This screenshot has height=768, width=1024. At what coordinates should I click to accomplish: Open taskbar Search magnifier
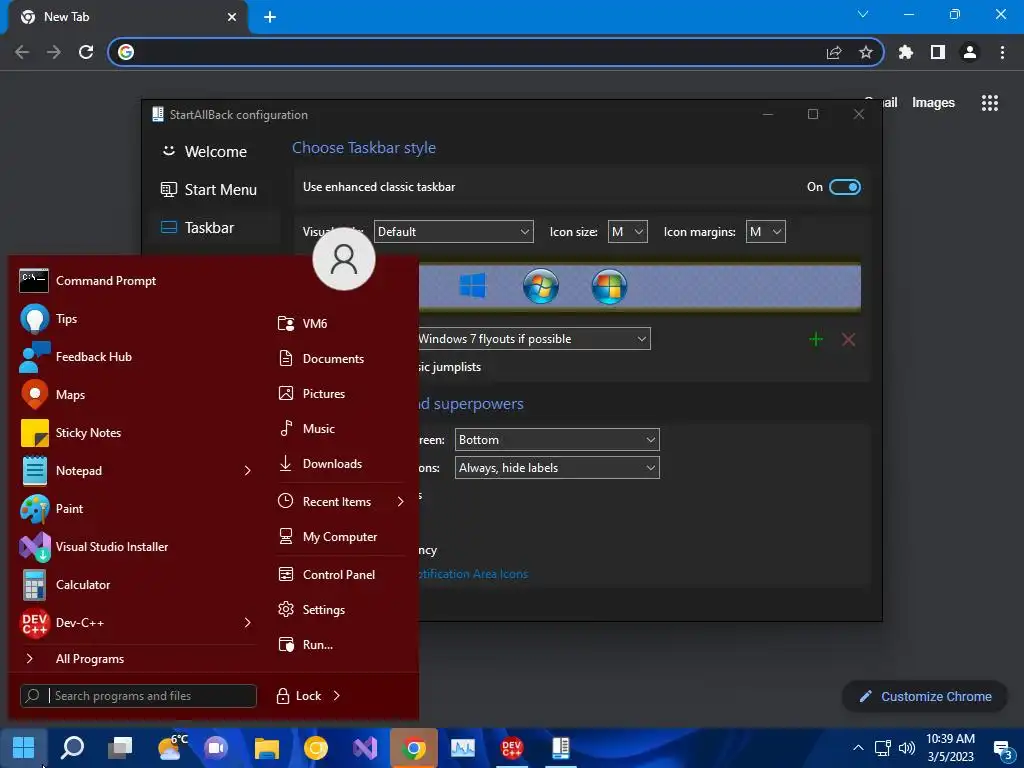[72, 748]
